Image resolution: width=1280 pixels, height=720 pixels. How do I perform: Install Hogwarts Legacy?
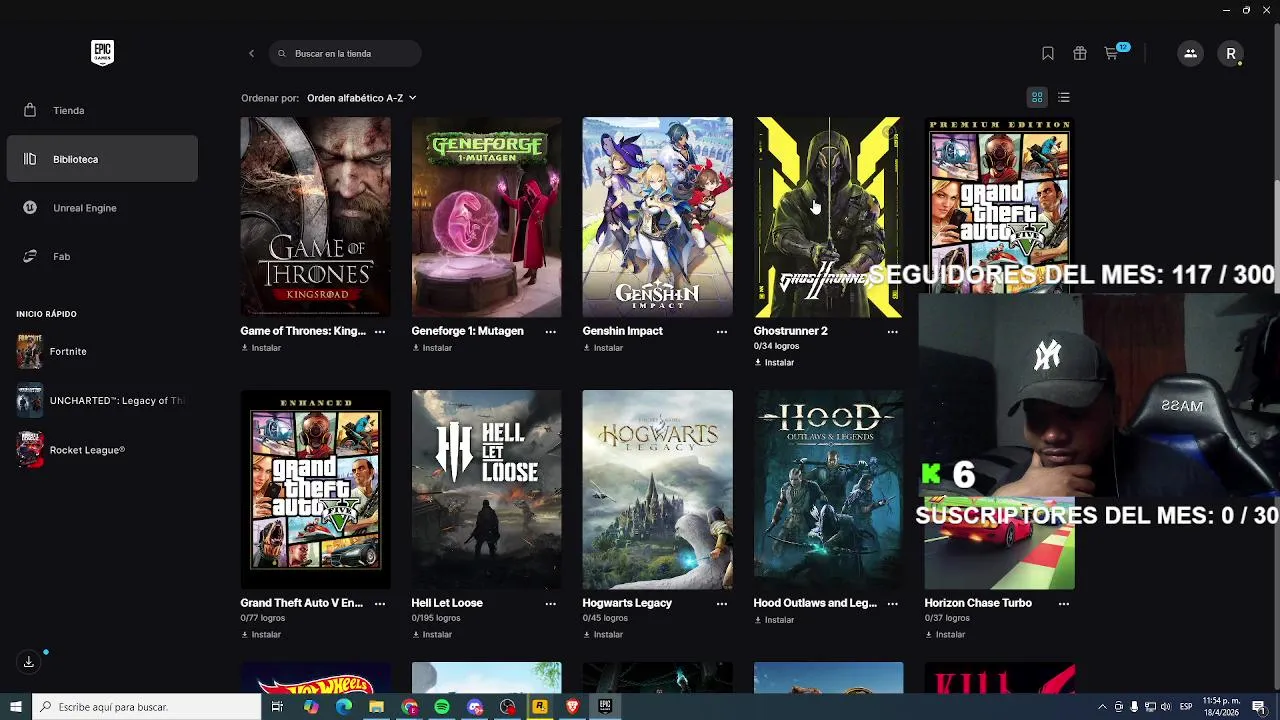pos(603,634)
